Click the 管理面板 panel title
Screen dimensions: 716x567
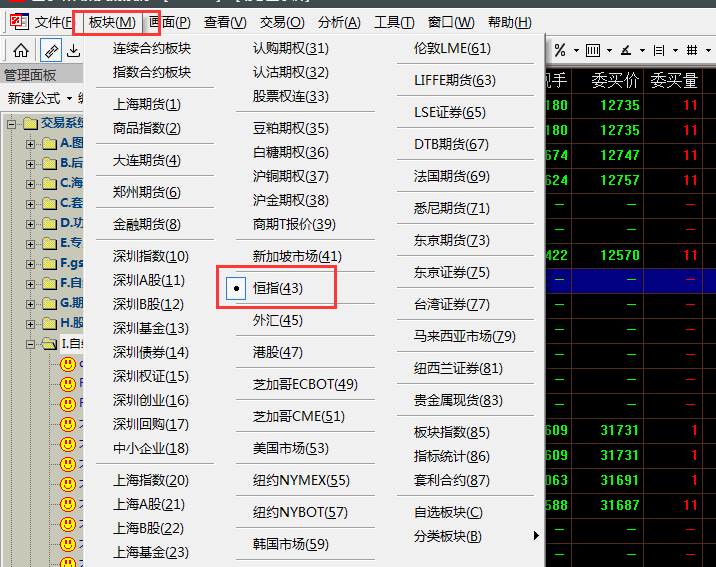(x=30, y=75)
